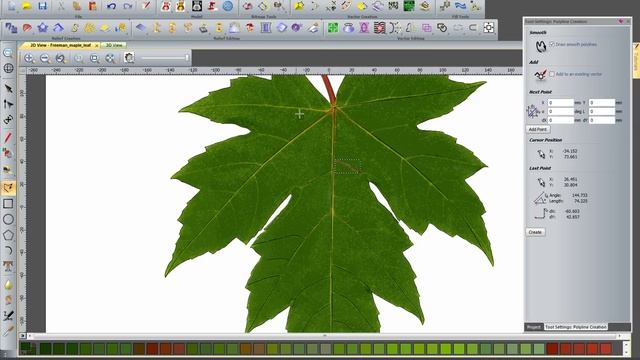640x360 pixels.
Task: Click the Next Point dx input field
Action: 560,120
